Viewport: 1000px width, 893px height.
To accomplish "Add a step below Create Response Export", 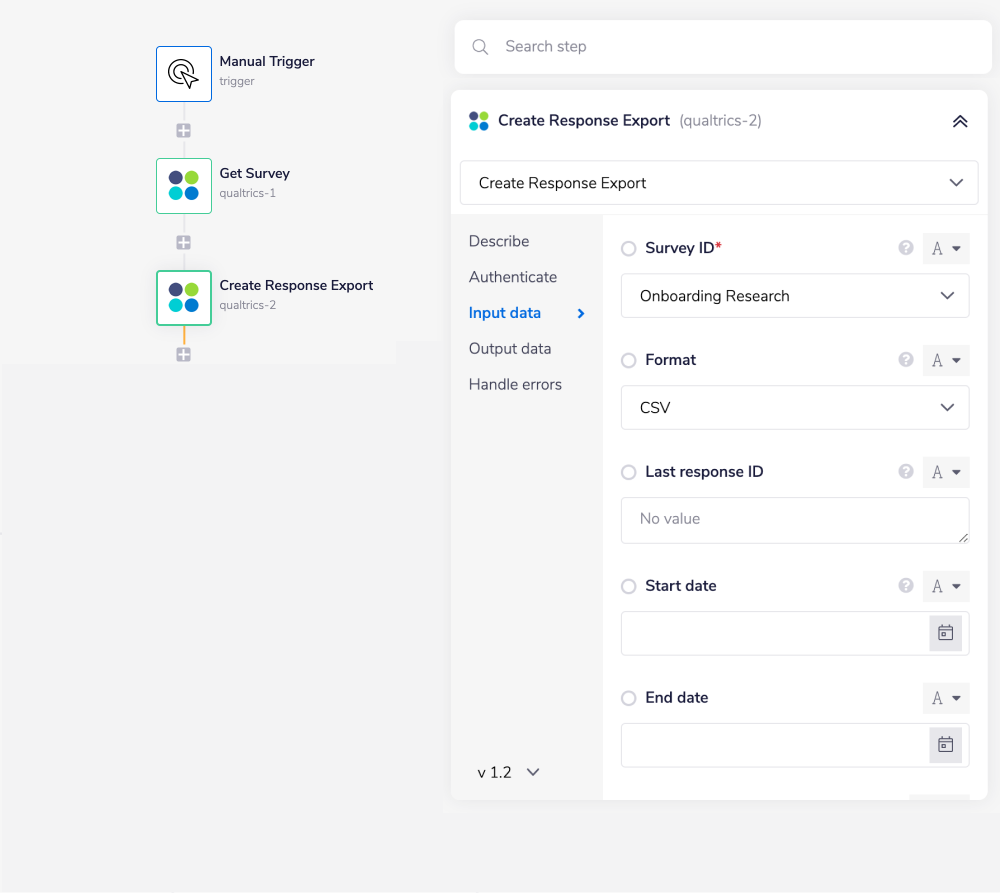I will [183, 354].
